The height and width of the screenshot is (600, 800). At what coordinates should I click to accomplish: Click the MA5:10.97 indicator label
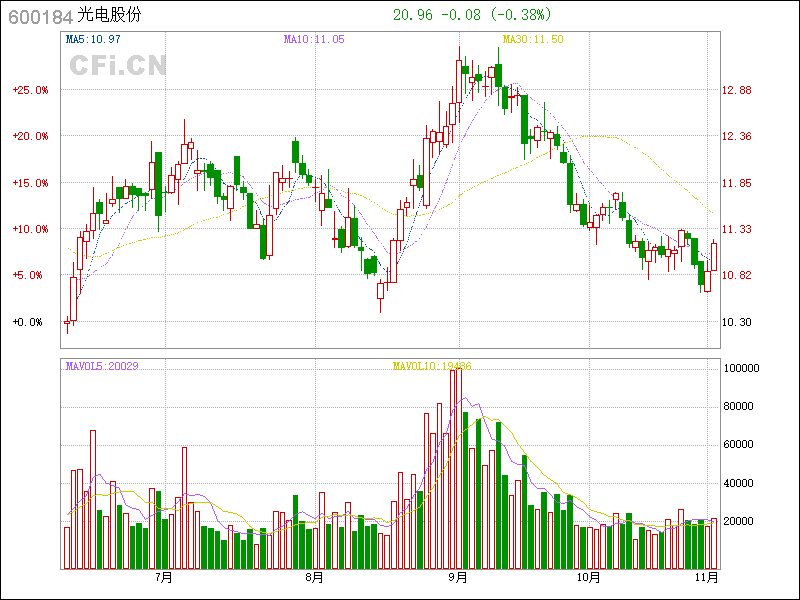tap(93, 39)
